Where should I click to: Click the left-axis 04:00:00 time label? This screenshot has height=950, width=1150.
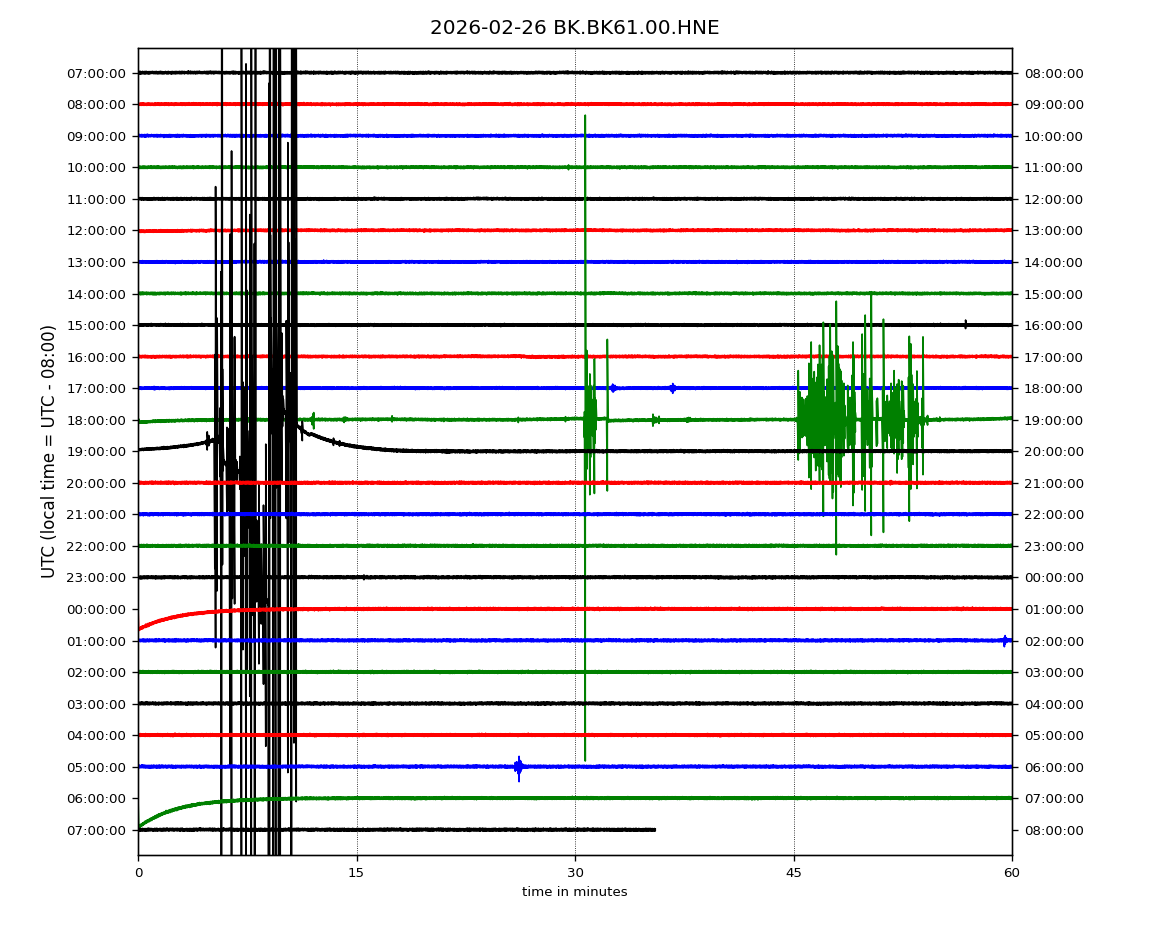pyautogui.click(x=98, y=735)
